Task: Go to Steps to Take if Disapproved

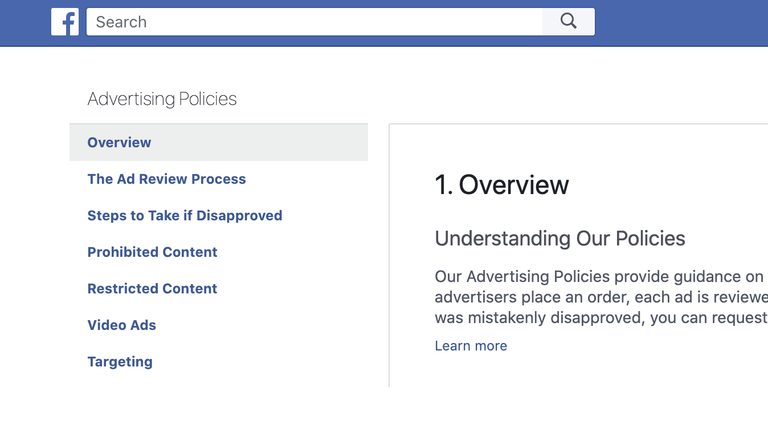Action: pyautogui.click(x=184, y=216)
